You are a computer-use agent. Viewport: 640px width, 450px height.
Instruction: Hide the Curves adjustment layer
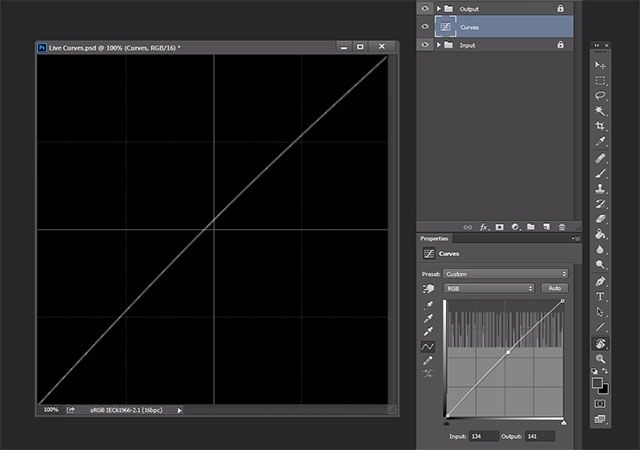pyautogui.click(x=425, y=27)
